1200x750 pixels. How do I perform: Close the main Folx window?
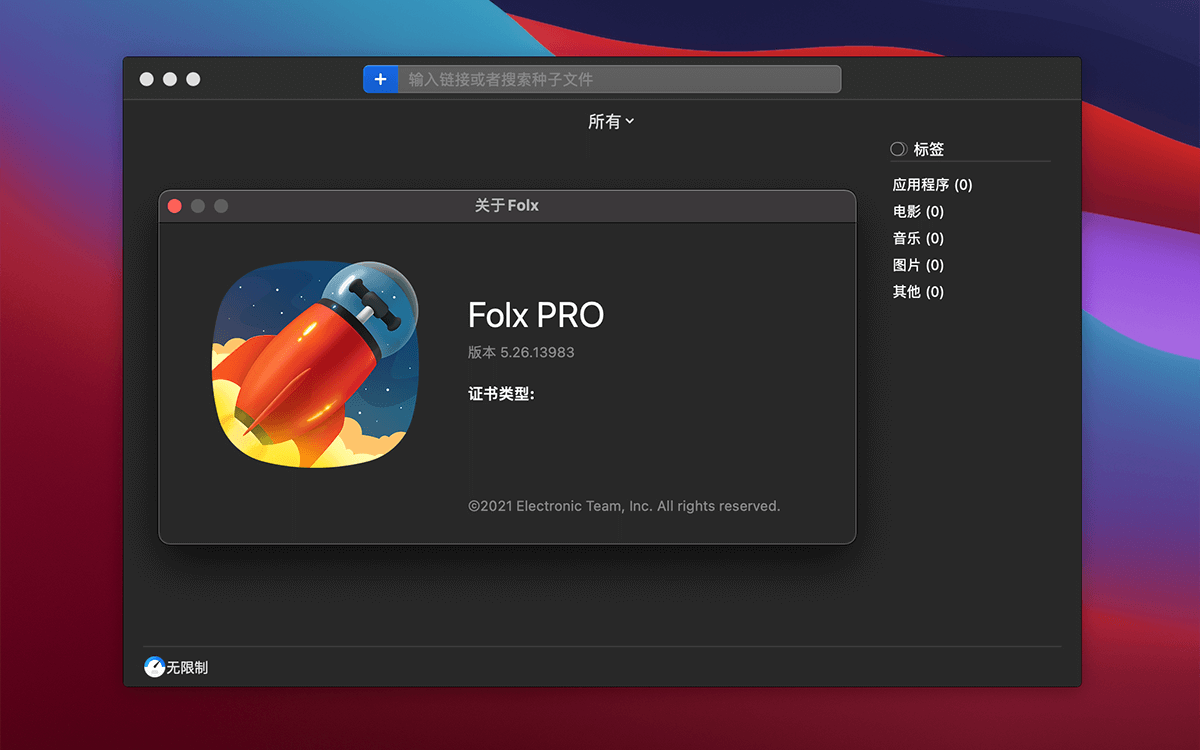pyautogui.click(x=147, y=79)
